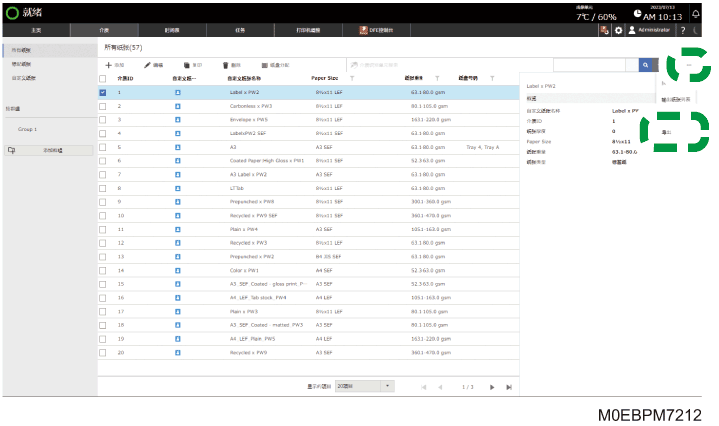Go to the first page arrow
The width and height of the screenshot is (719, 426).
[x=424, y=387]
